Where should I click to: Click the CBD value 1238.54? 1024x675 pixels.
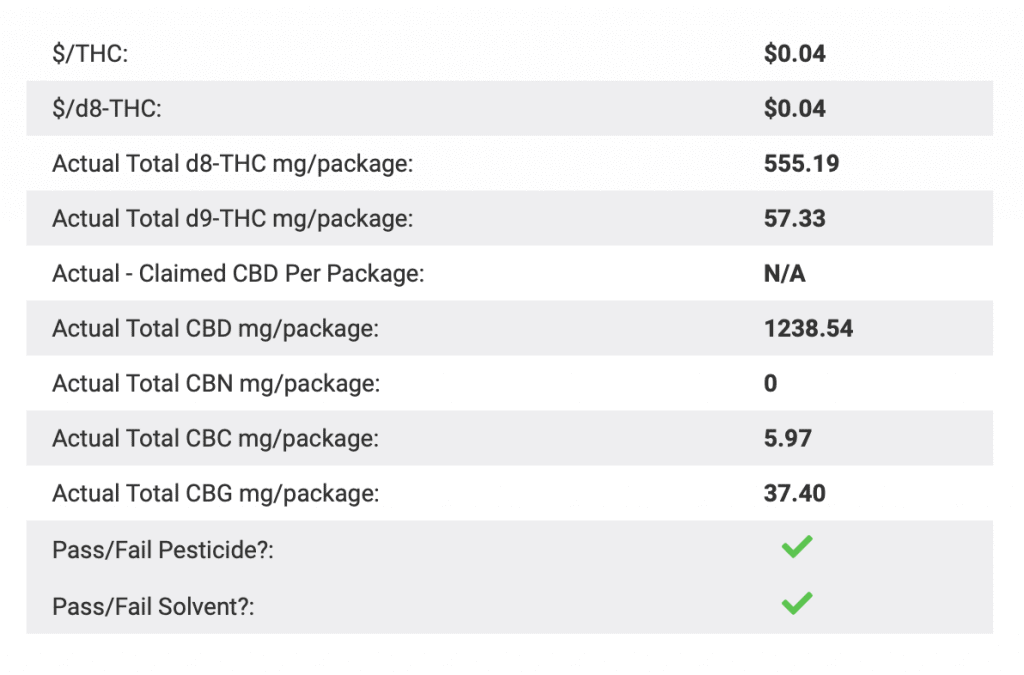coord(808,328)
